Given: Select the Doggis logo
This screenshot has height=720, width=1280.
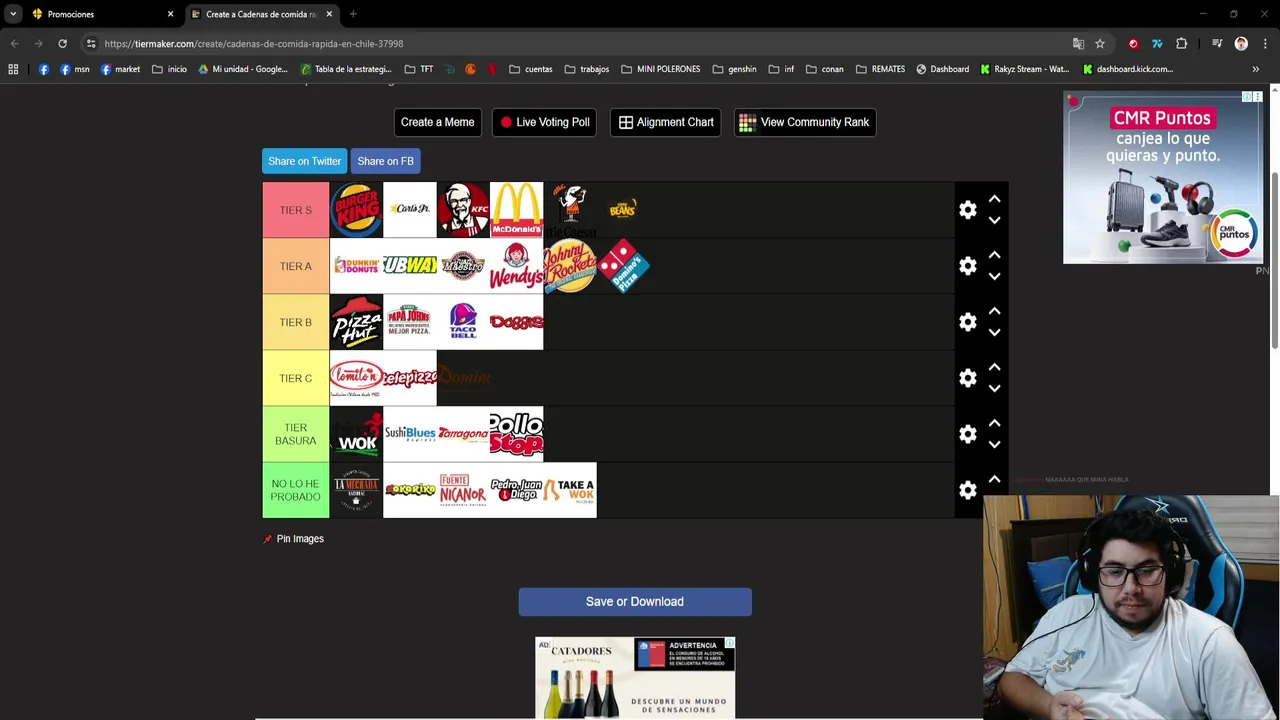Looking at the screenshot, I should [x=516, y=322].
